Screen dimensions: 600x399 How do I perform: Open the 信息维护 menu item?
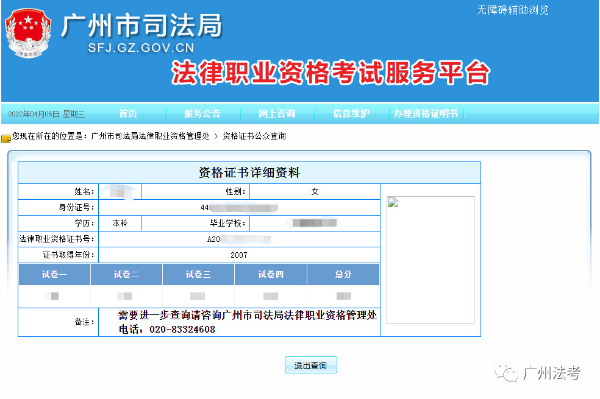click(x=351, y=114)
